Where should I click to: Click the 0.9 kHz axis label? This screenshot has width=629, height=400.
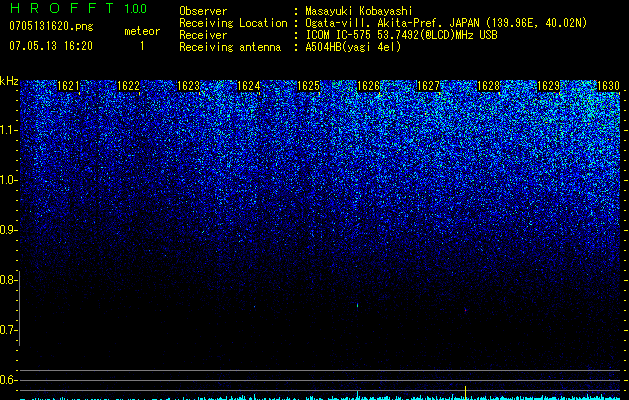8,230
